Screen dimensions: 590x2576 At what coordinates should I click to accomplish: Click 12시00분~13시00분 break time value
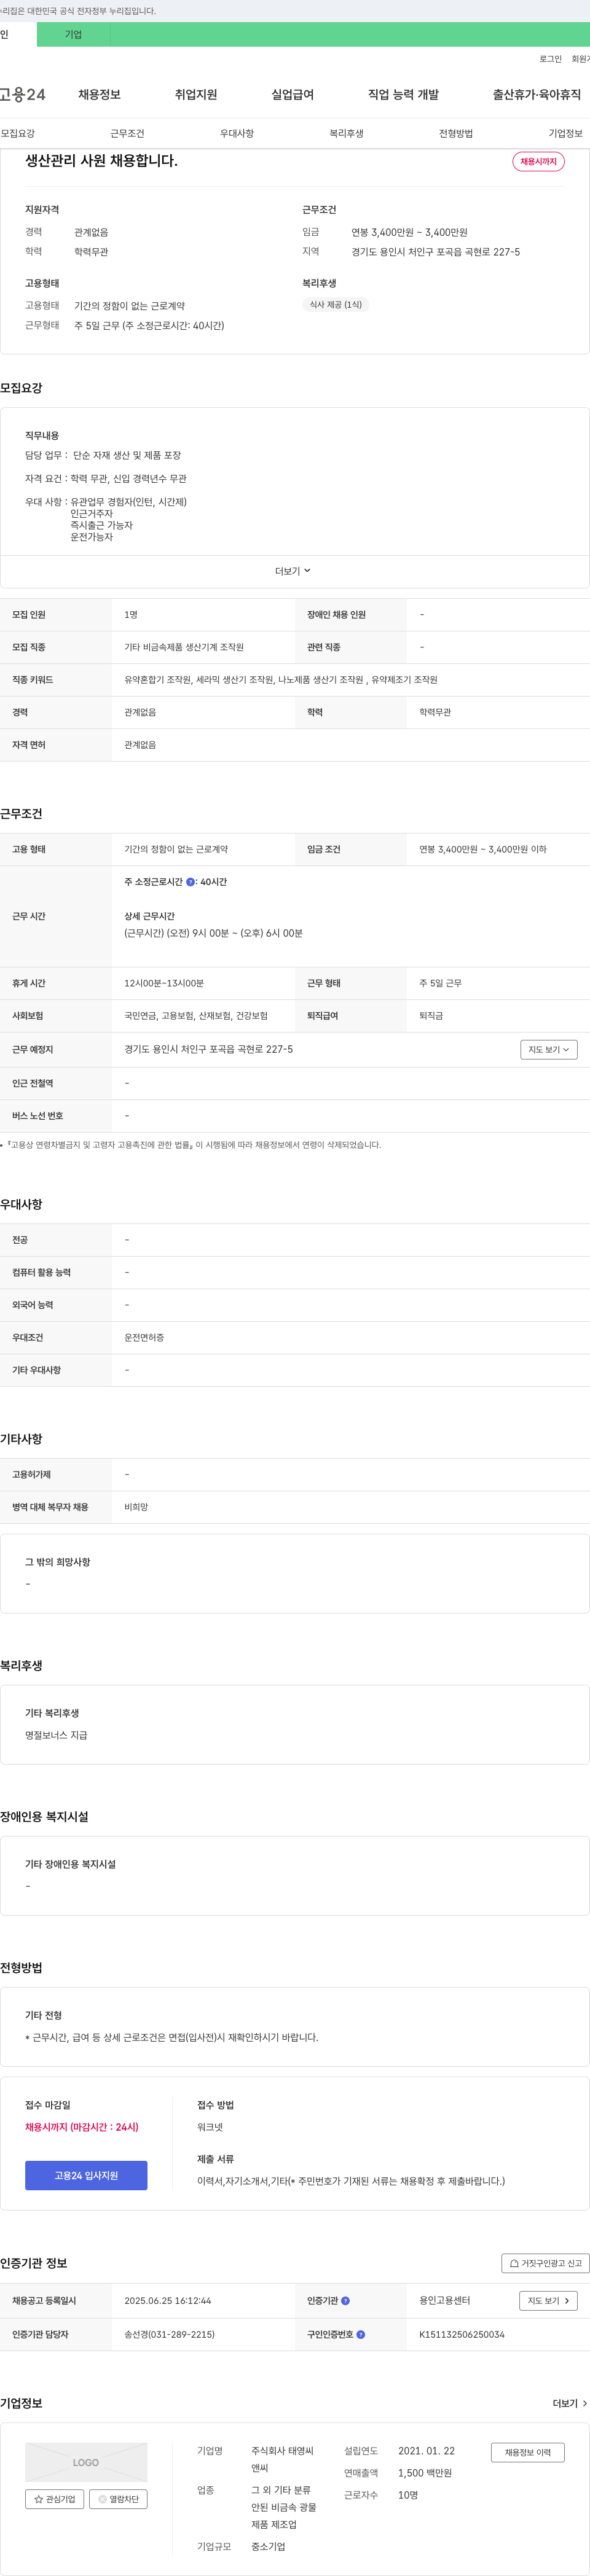pyautogui.click(x=164, y=984)
